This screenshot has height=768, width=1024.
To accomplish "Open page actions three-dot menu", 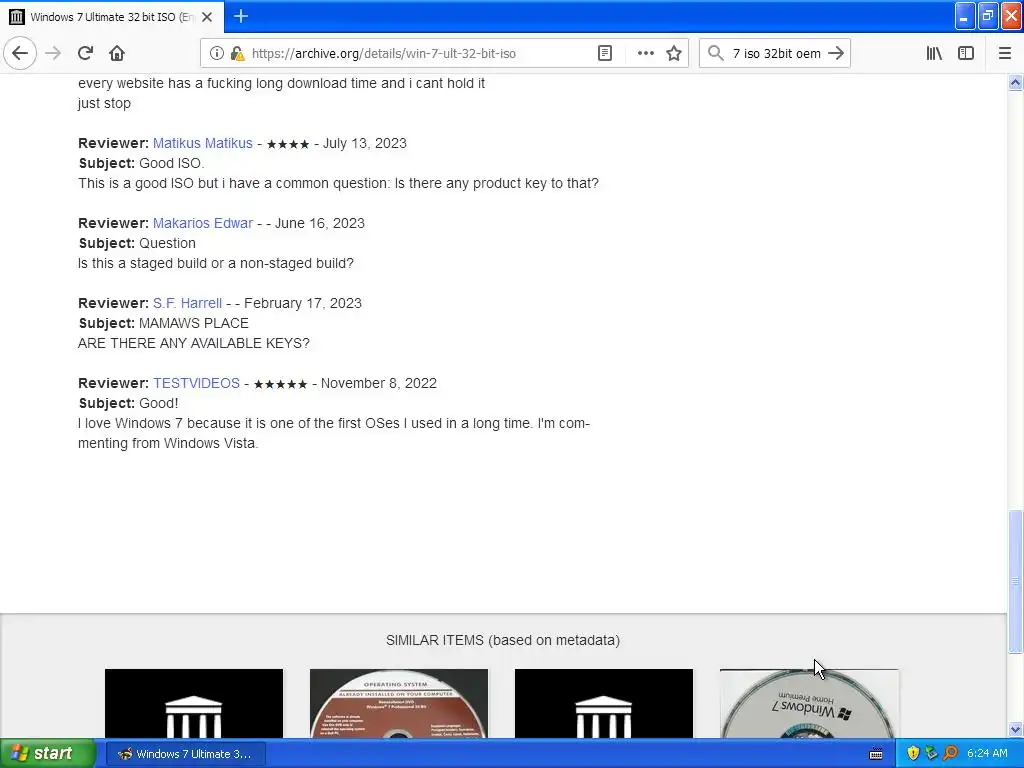I will (x=645, y=53).
